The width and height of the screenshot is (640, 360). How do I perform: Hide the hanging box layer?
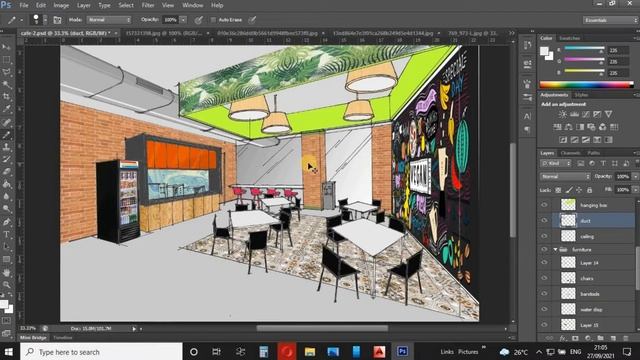(544, 205)
